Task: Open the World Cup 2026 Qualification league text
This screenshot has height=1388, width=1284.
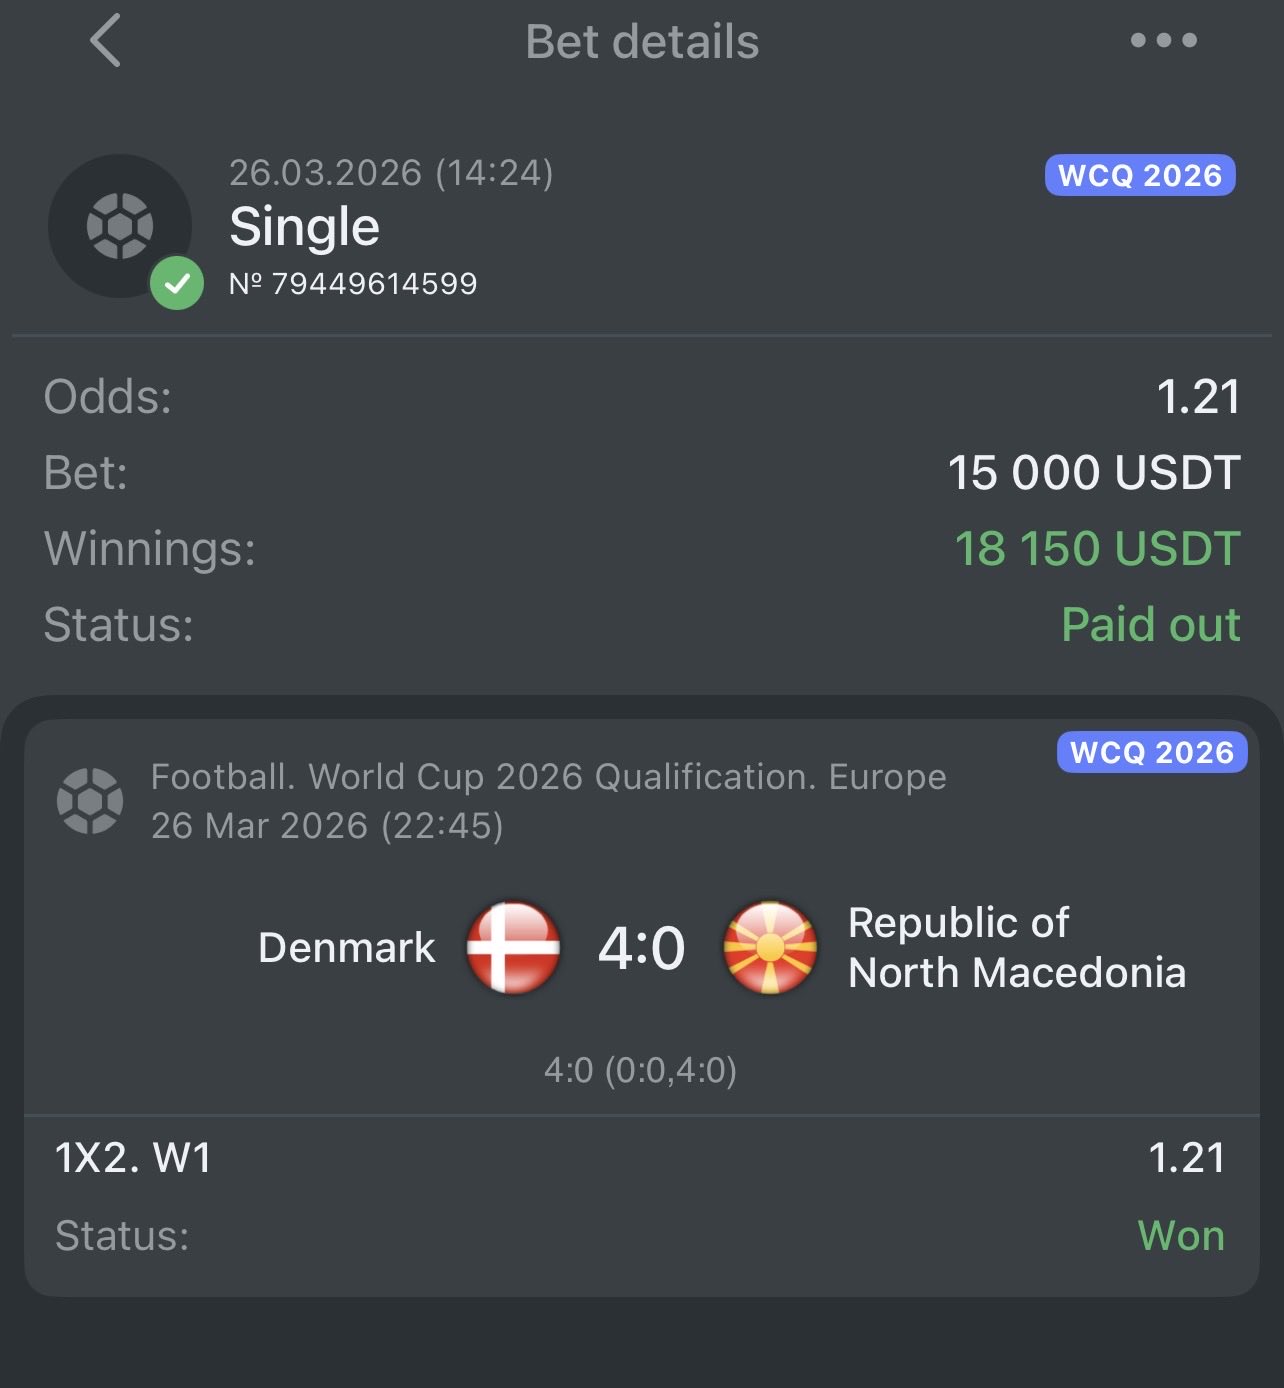Action: click(548, 777)
